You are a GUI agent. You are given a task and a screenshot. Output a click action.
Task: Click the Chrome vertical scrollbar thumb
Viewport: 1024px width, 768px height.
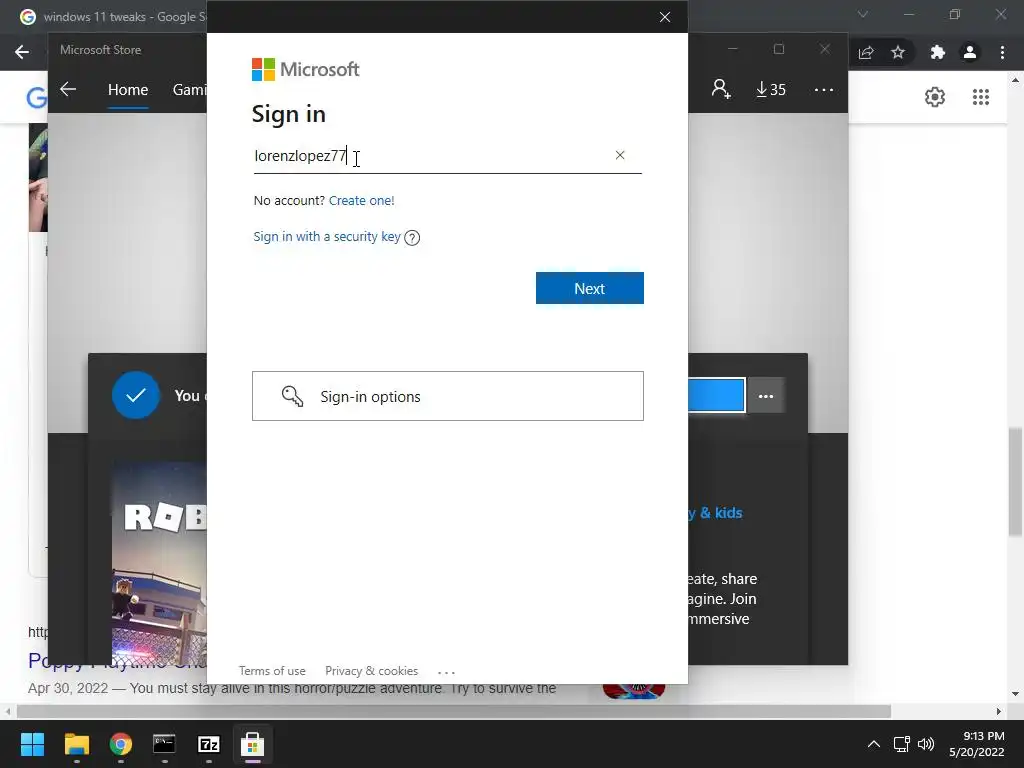1016,481
